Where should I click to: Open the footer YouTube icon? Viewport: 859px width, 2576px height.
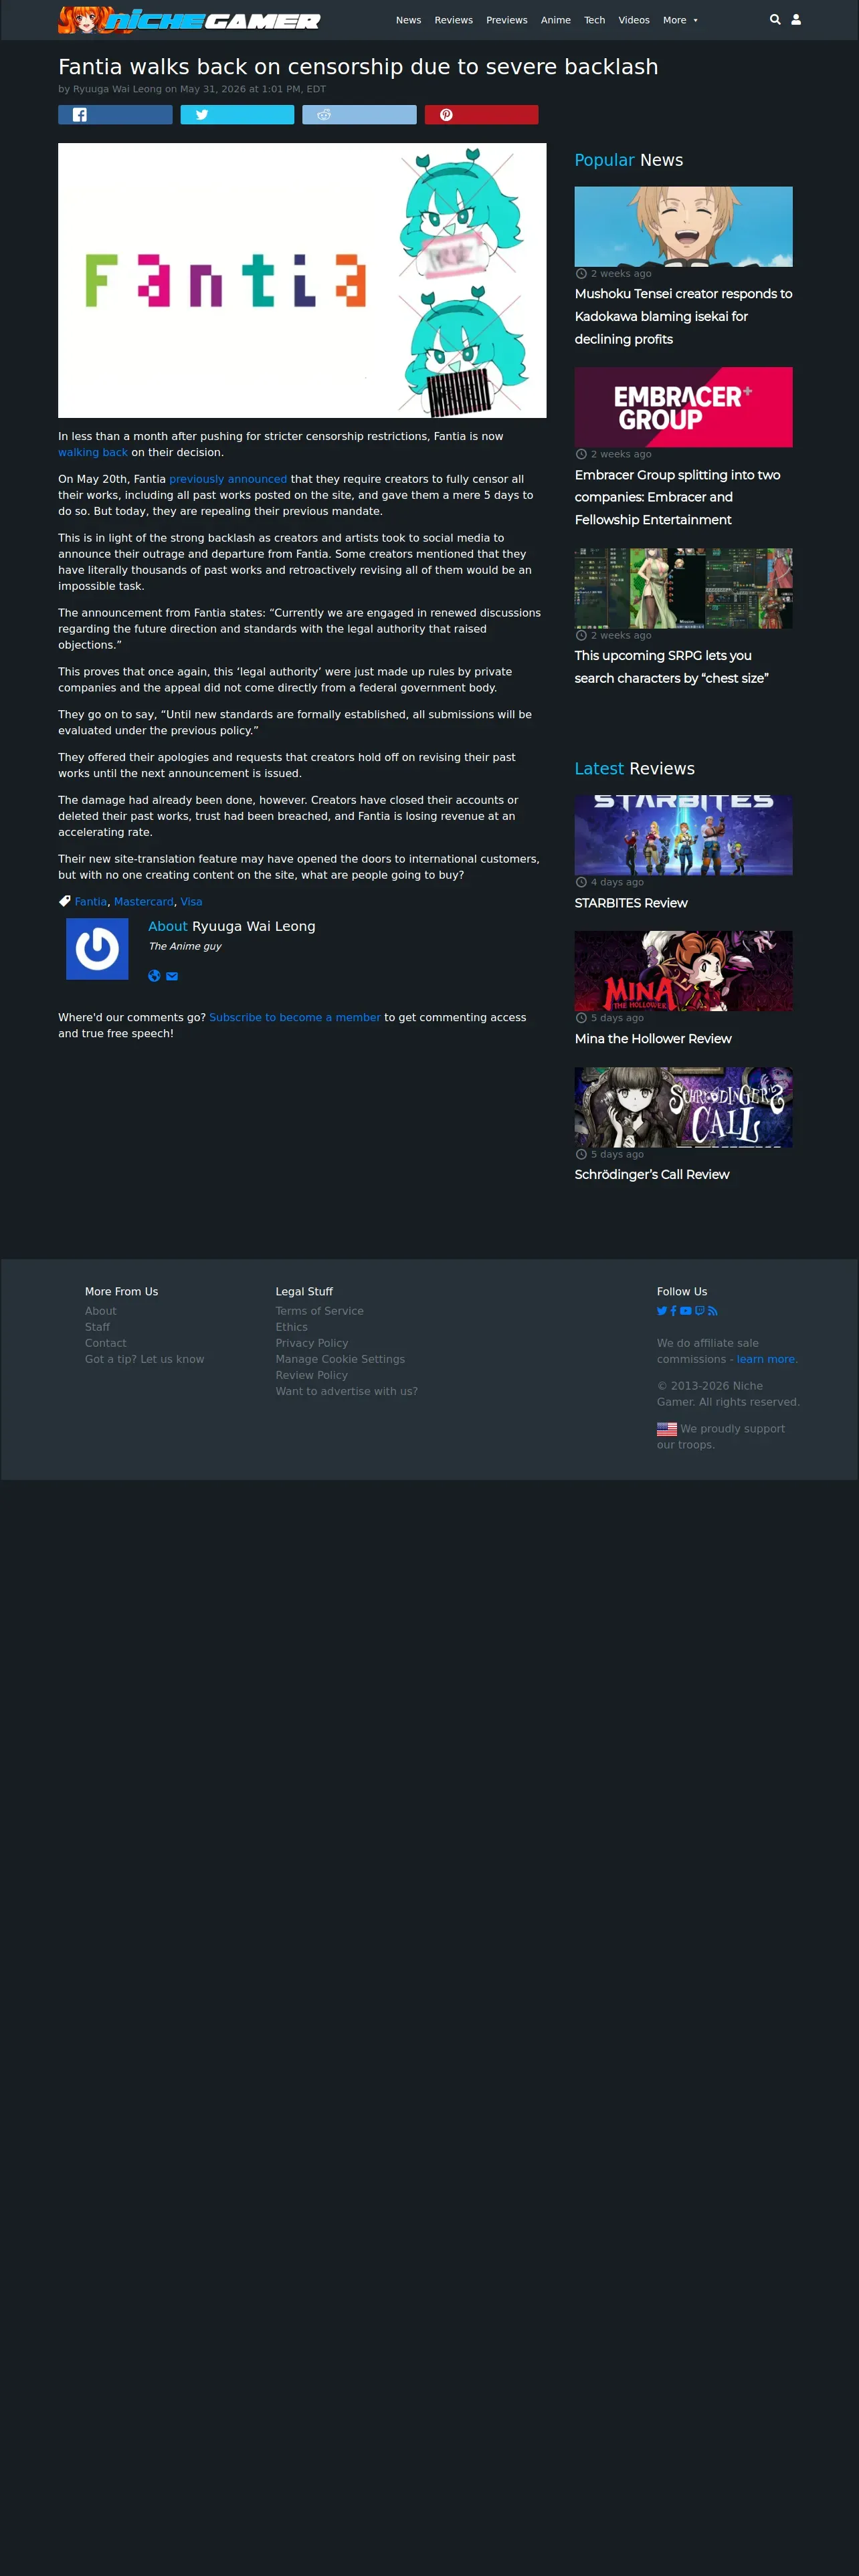tap(686, 1311)
